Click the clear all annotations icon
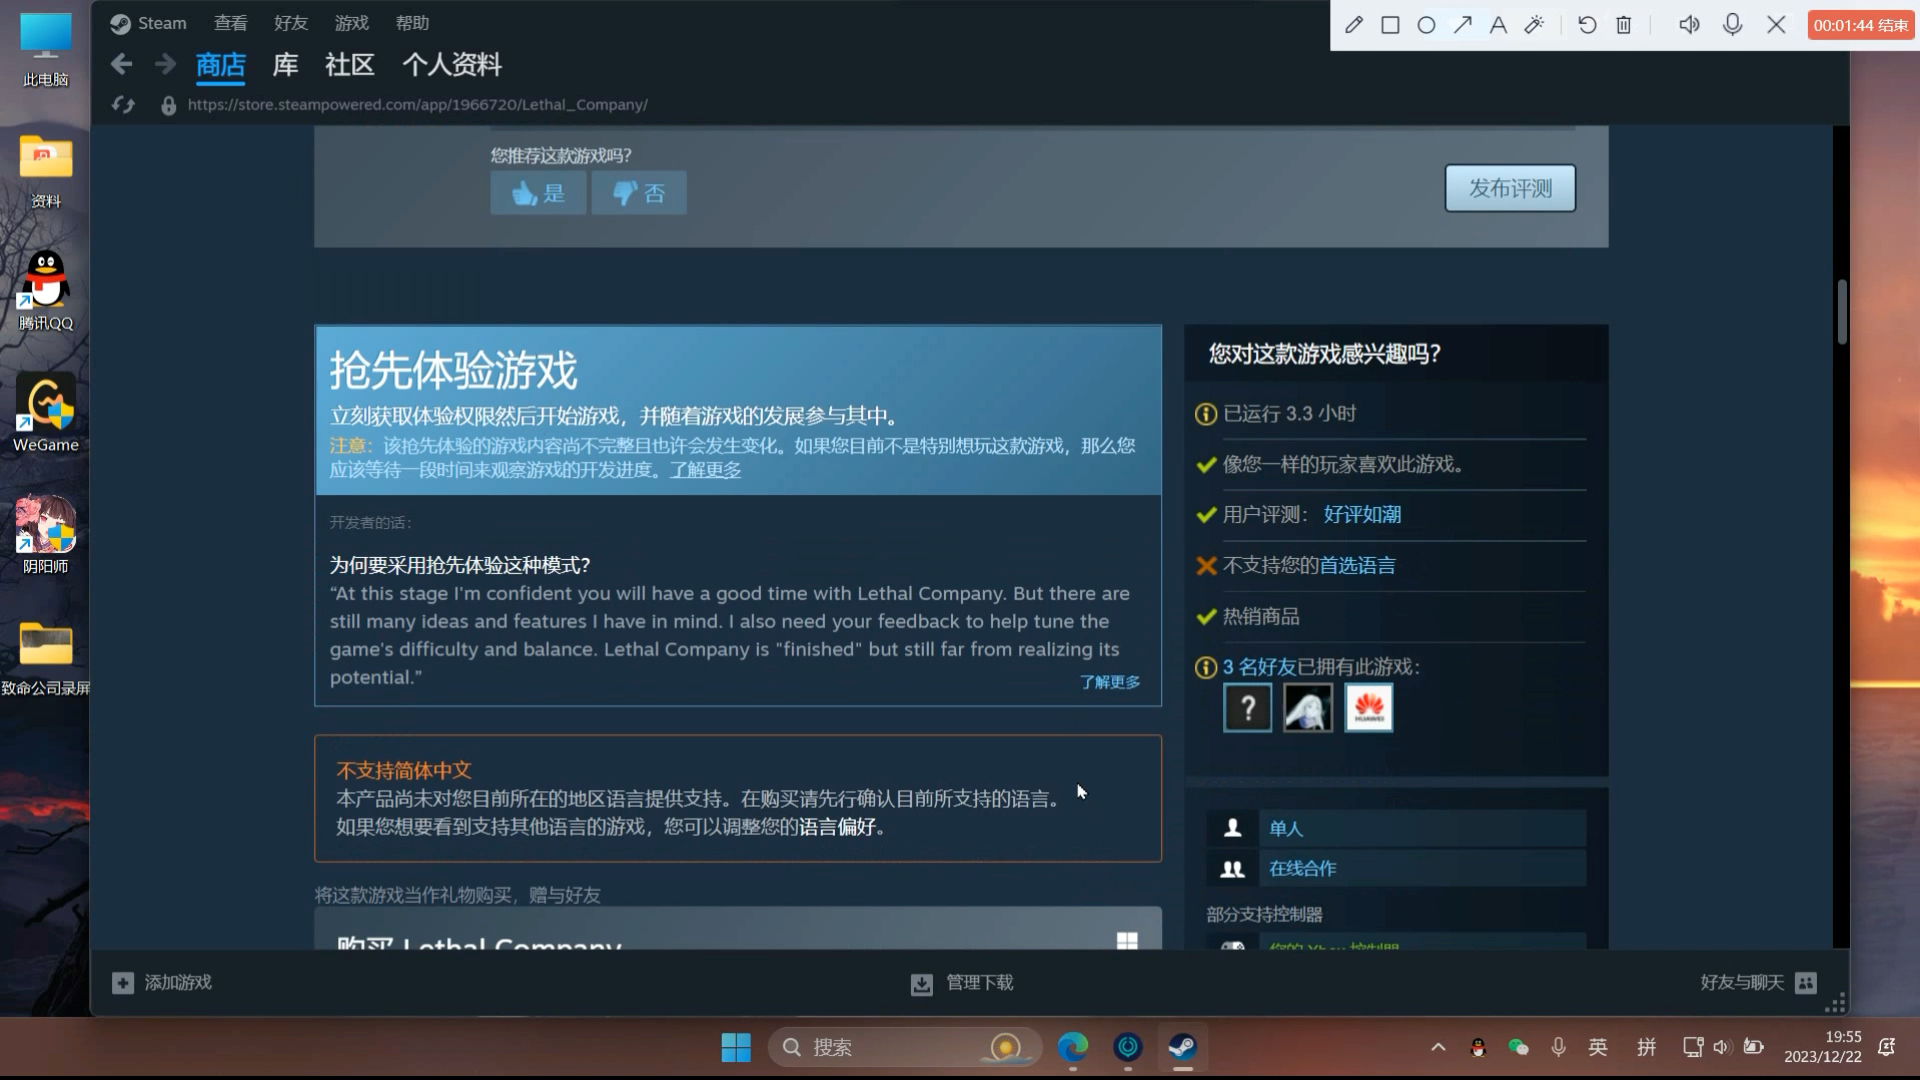1920x1080 pixels. pyautogui.click(x=1625, y=24)
